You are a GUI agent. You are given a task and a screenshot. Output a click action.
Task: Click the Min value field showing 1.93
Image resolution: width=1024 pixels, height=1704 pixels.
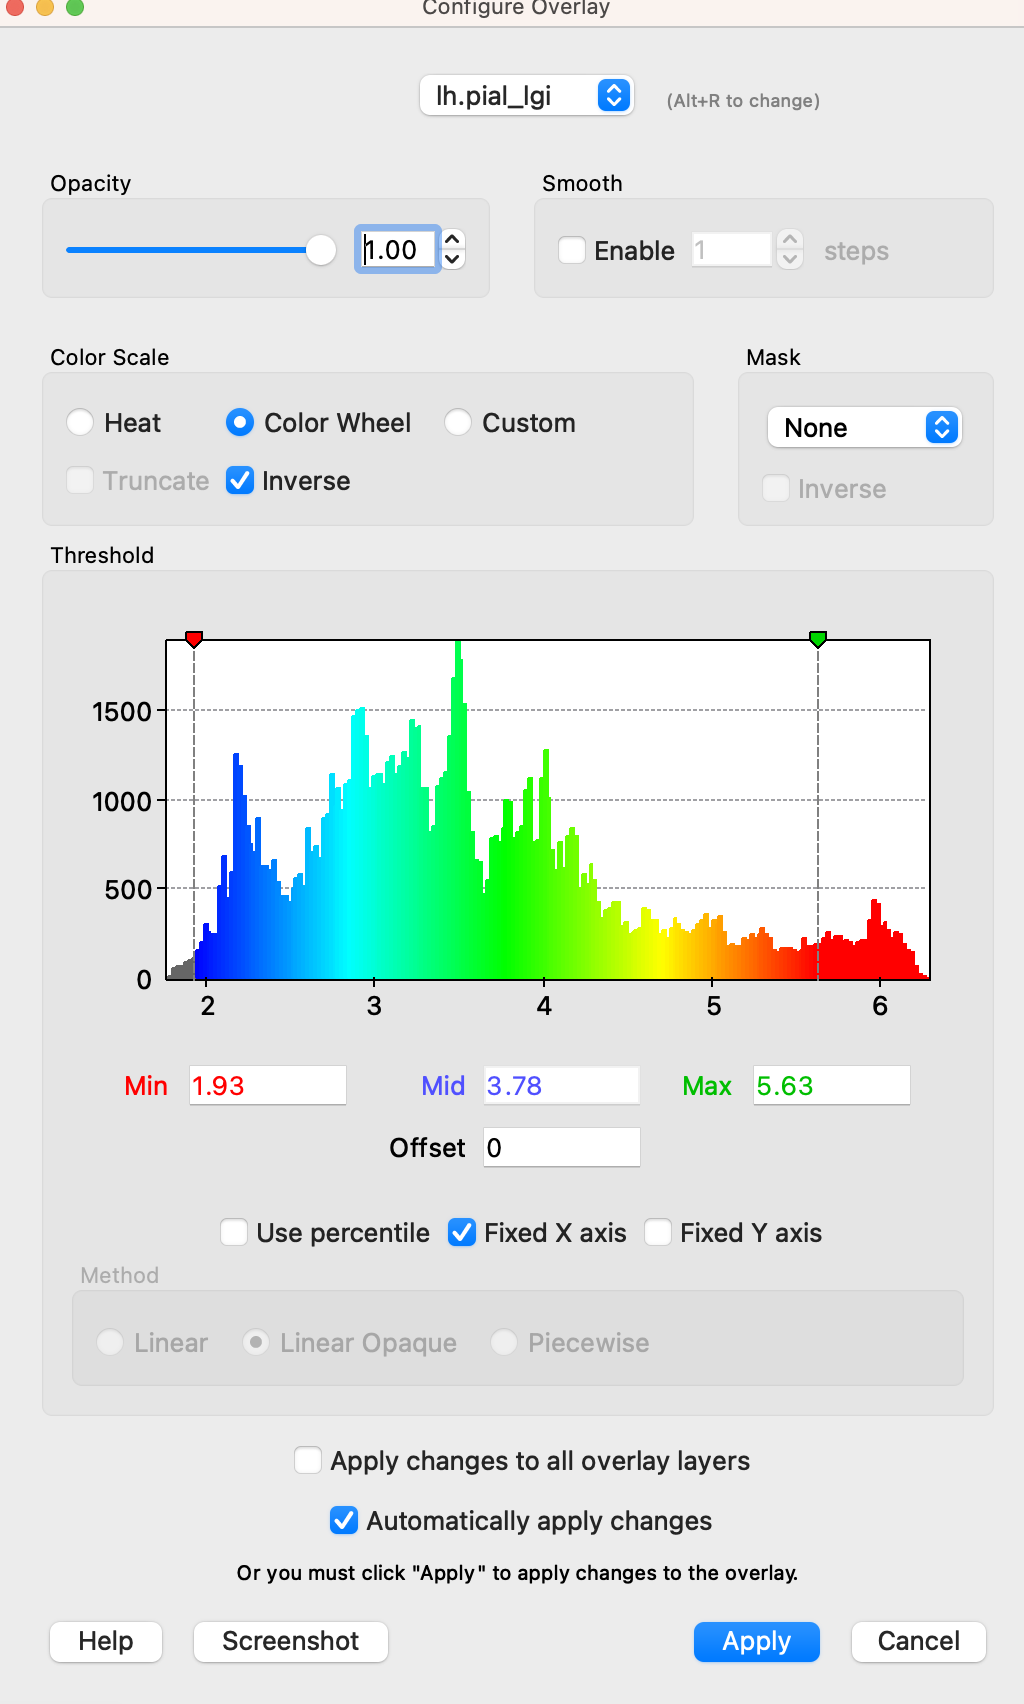268,1086
